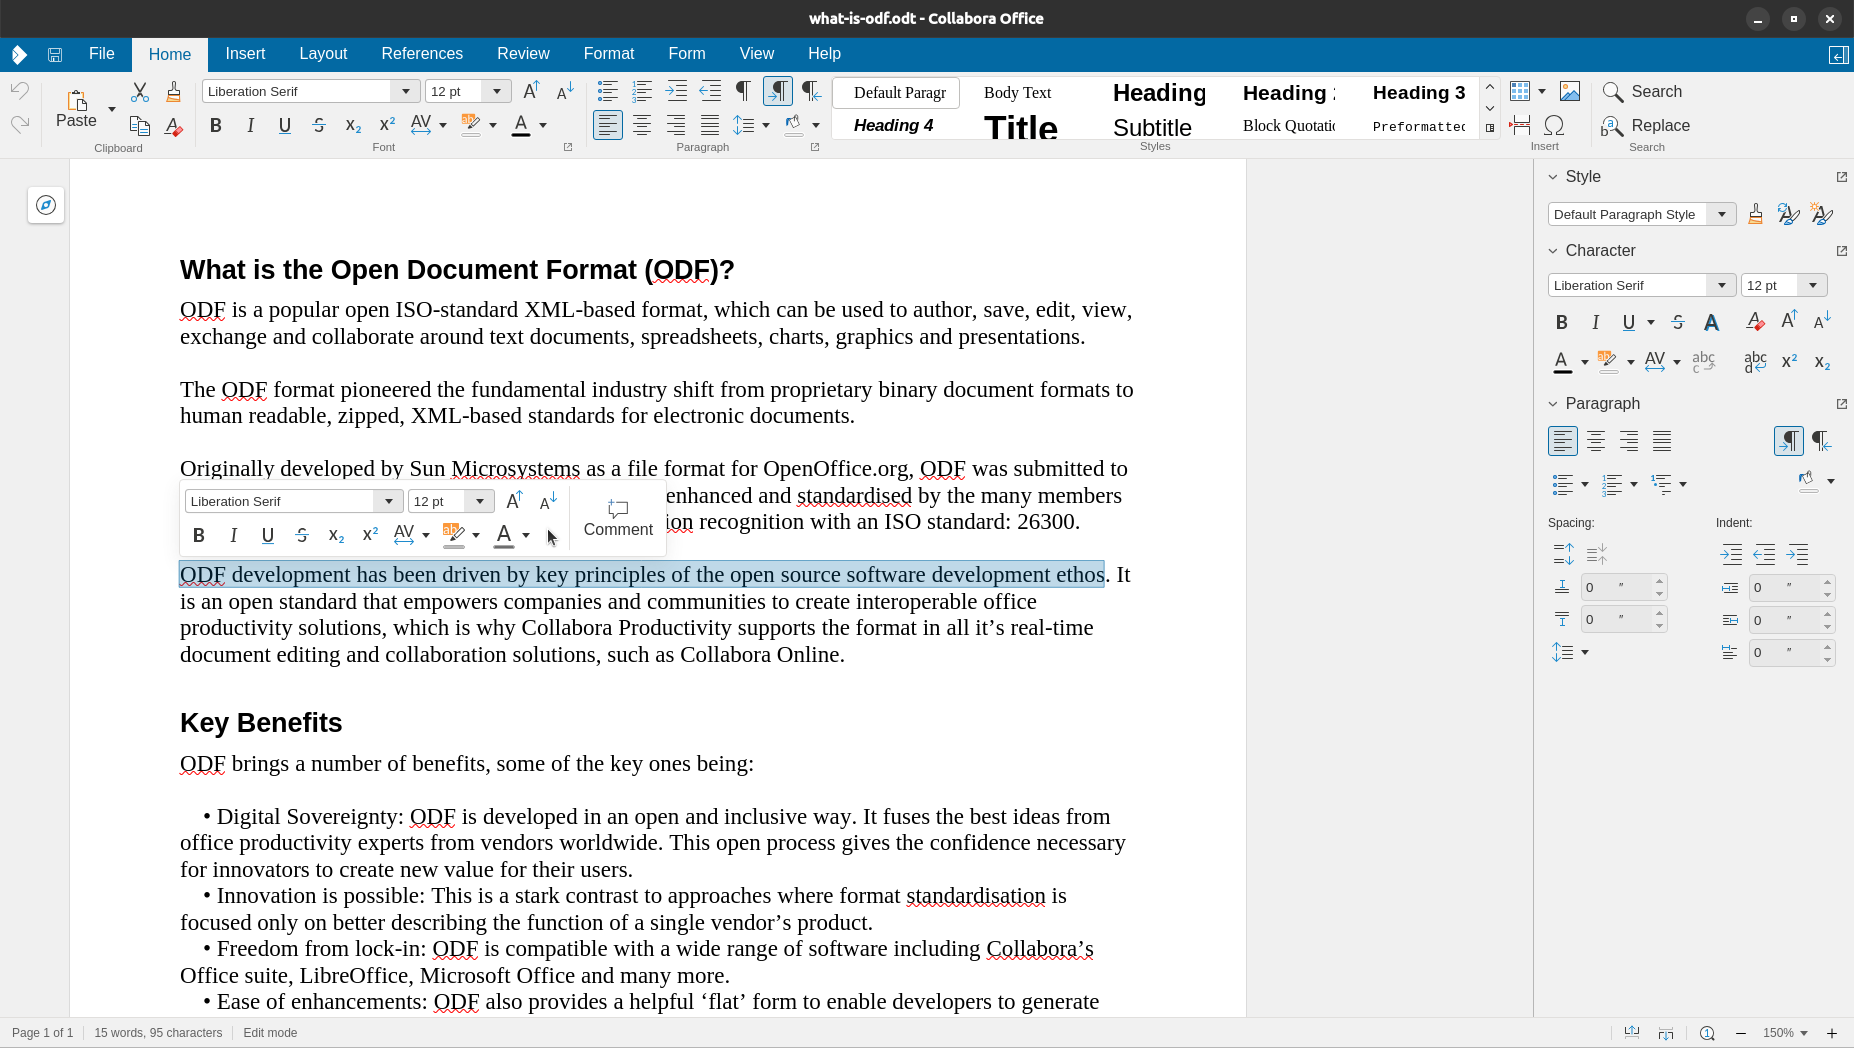1854x1048 pixels.
Task: Click zoom level 150% in status bar
Action: tap(1778, 1033)
